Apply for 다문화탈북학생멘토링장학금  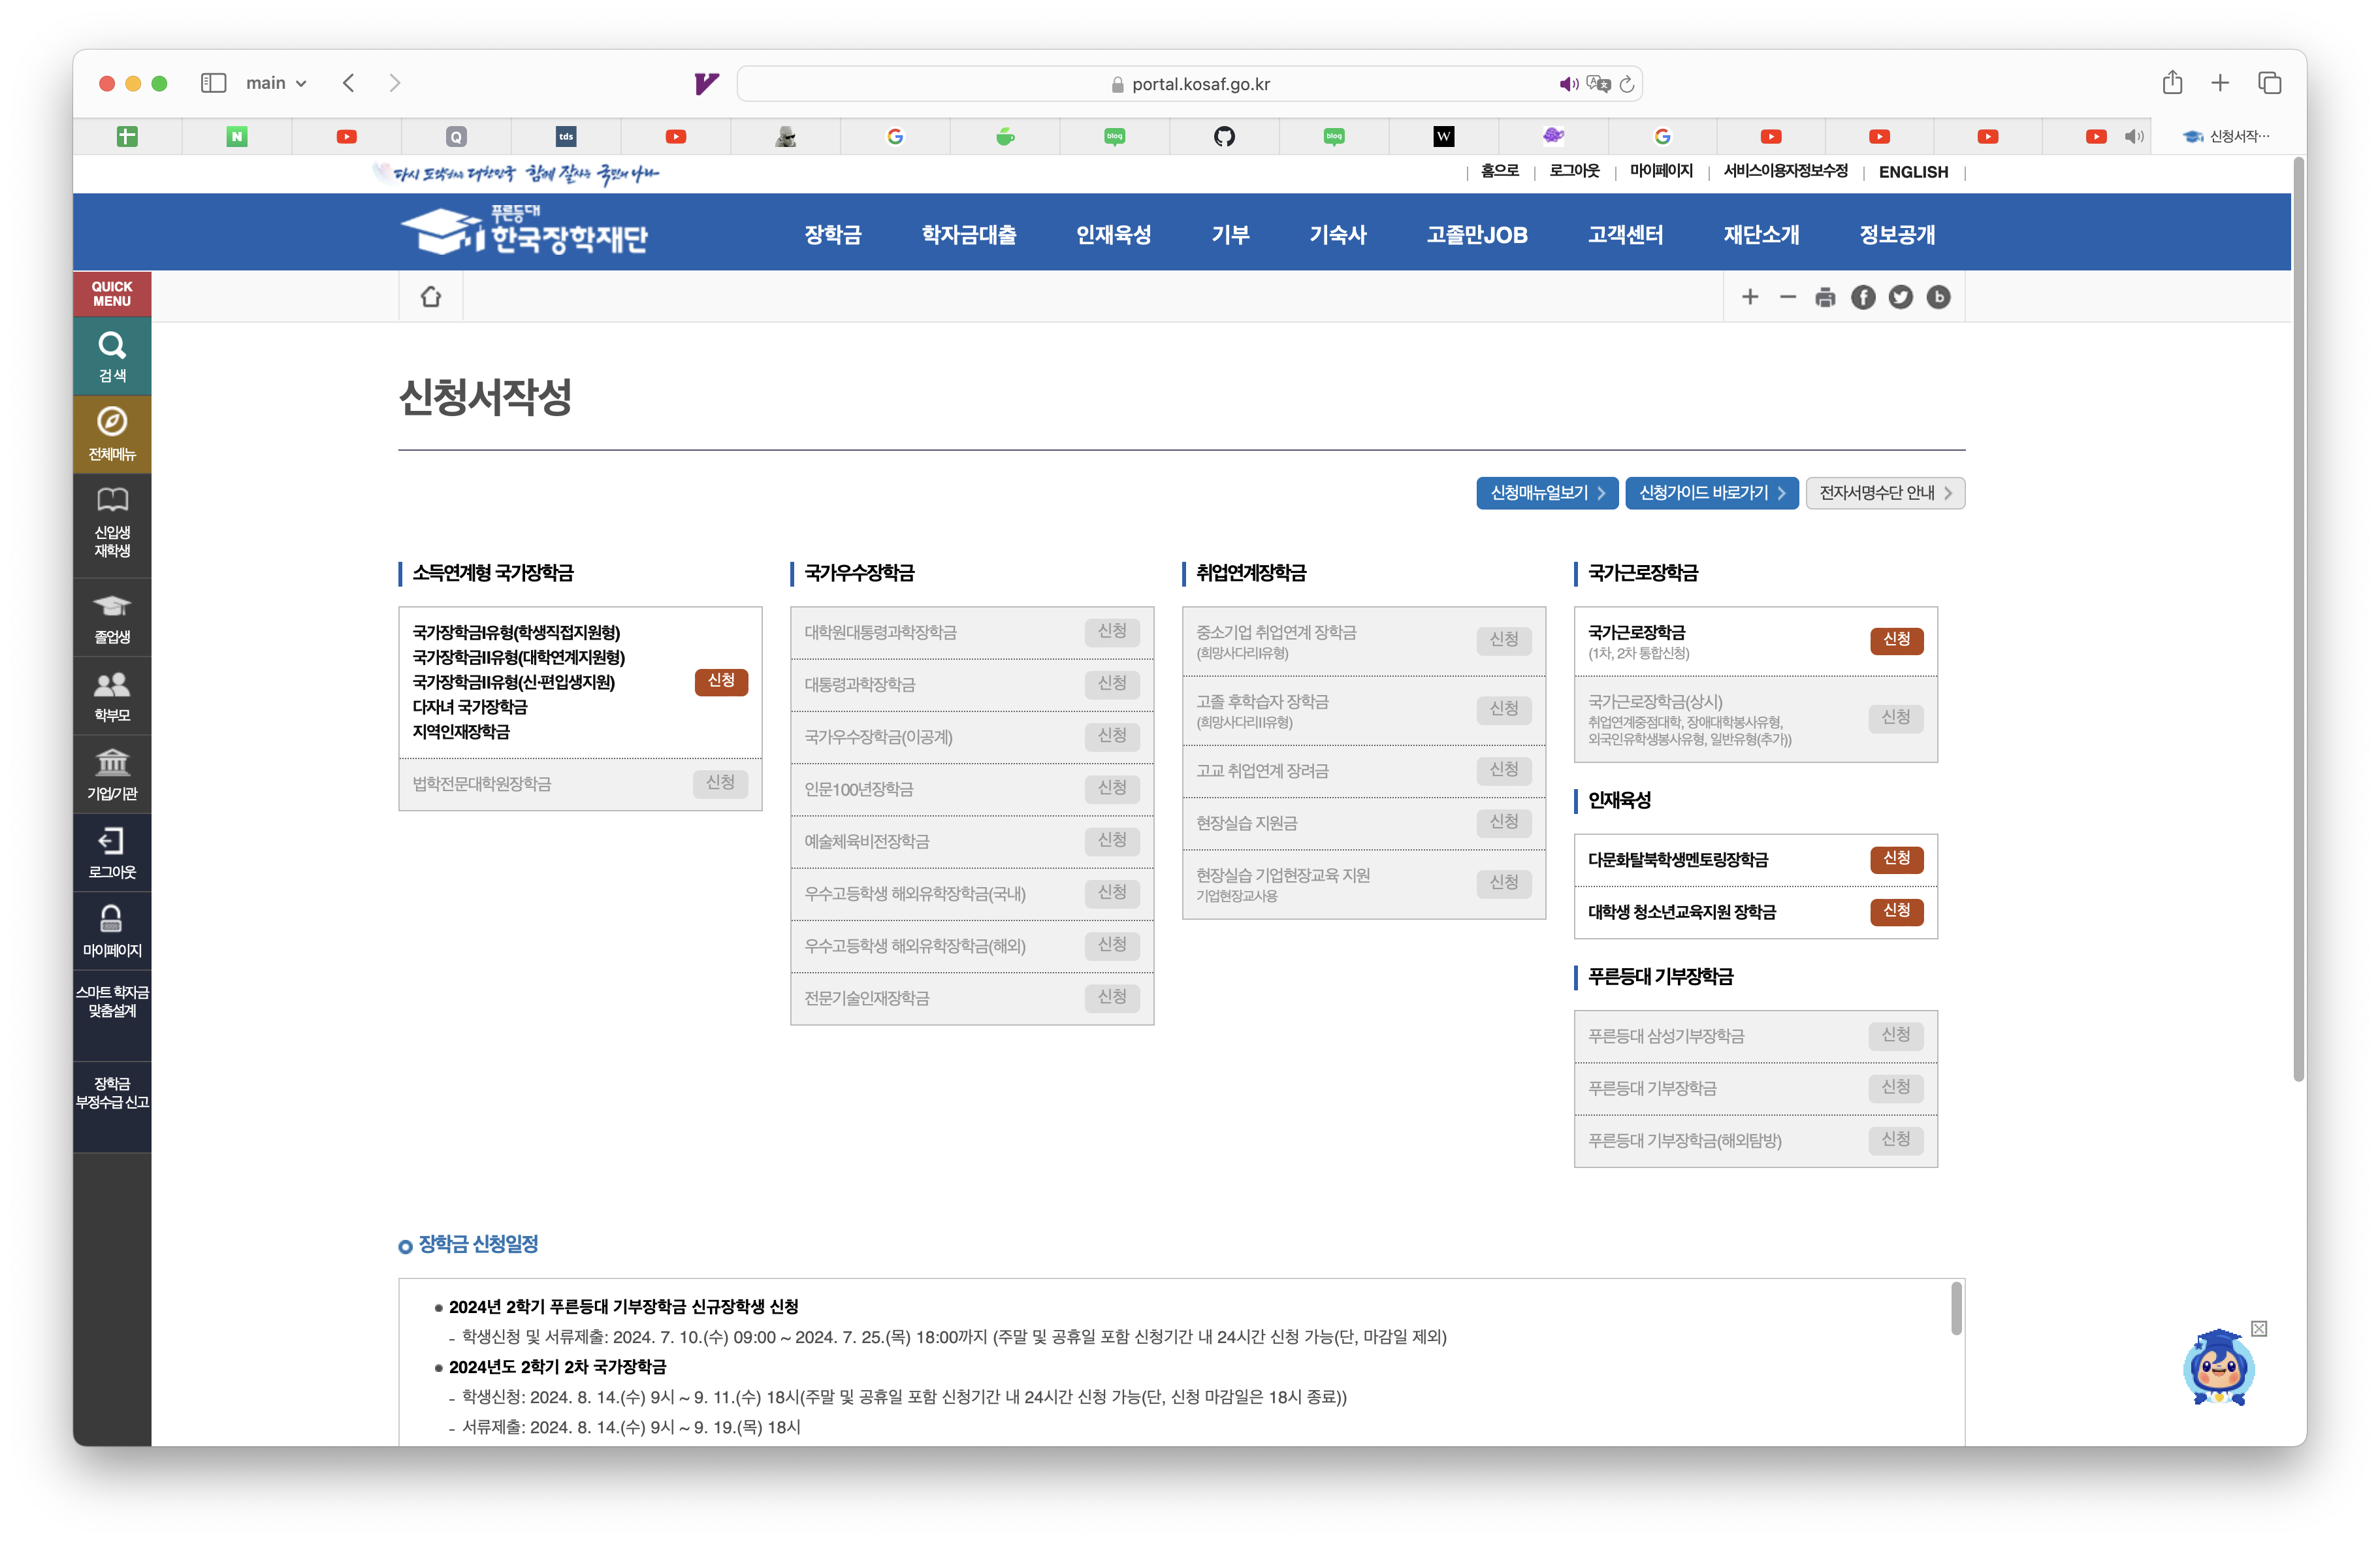[1896, 859]
